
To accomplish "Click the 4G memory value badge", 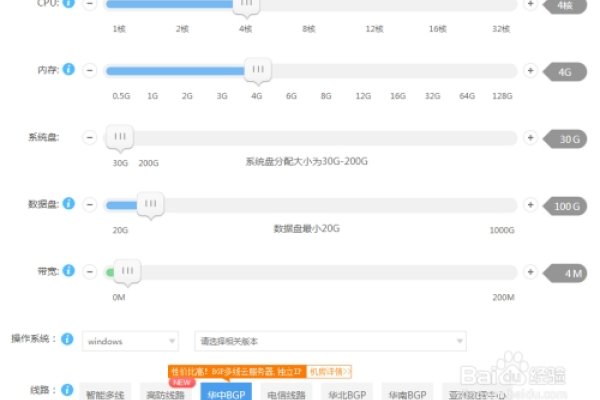I will pos(565,72).
